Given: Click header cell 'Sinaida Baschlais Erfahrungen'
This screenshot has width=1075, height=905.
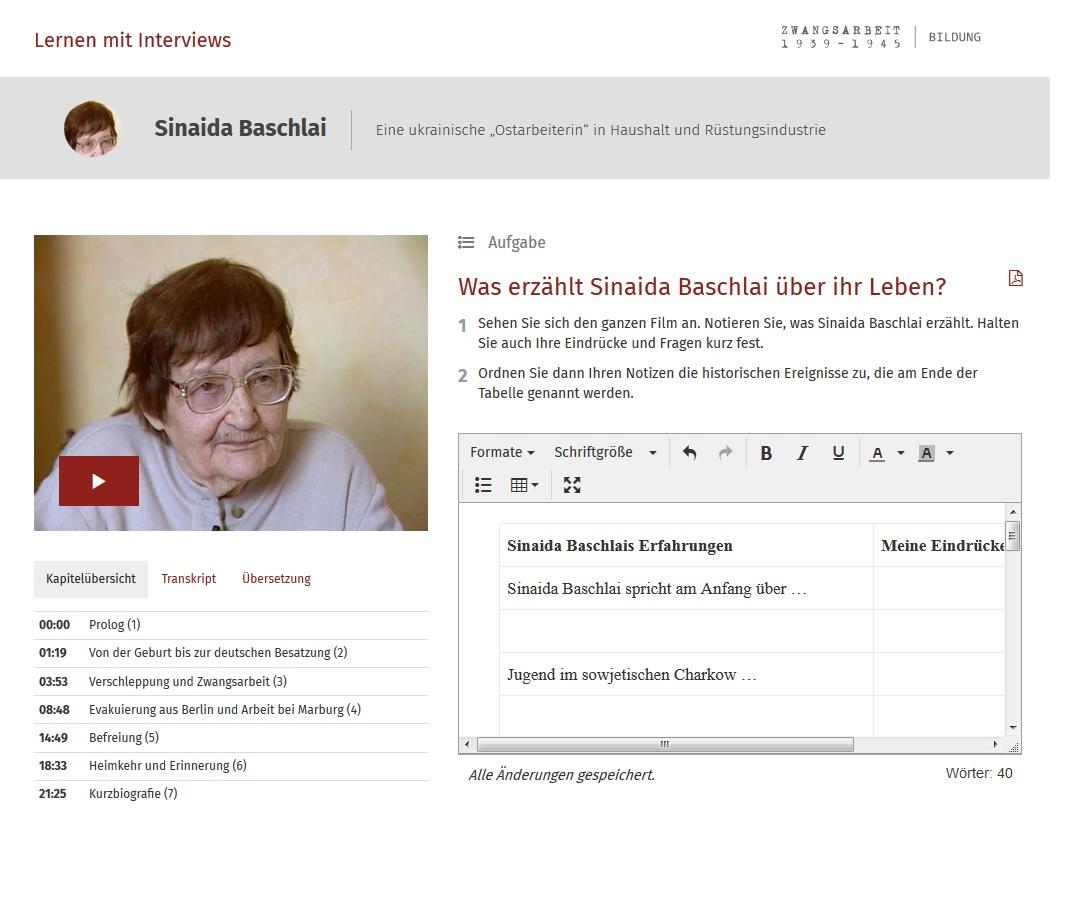Looking at the screenshot, I should coord(686,546).
